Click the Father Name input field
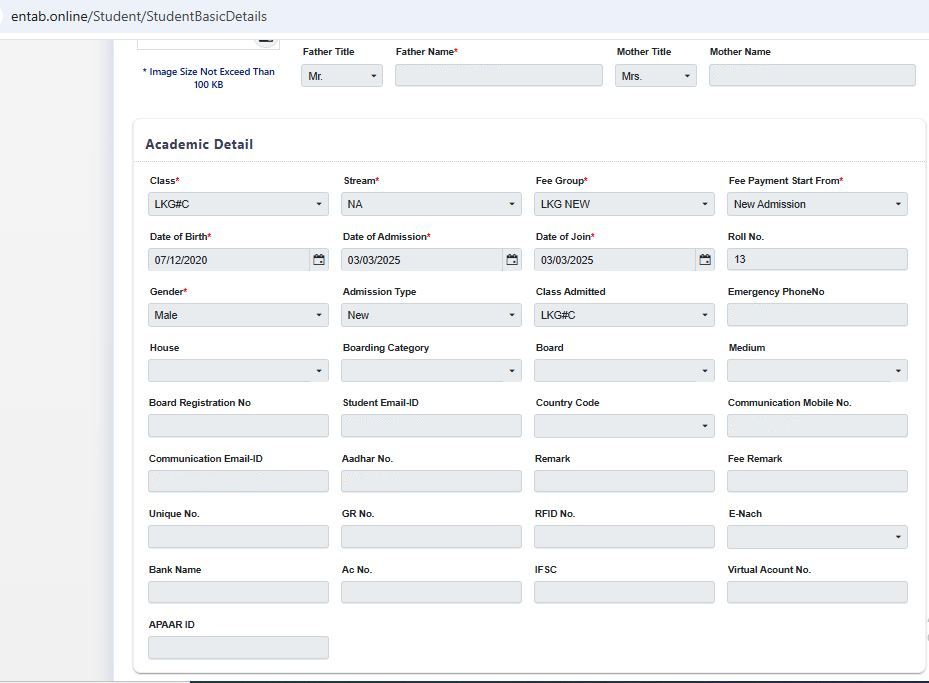929x683 pixels. tap(498, 76)
